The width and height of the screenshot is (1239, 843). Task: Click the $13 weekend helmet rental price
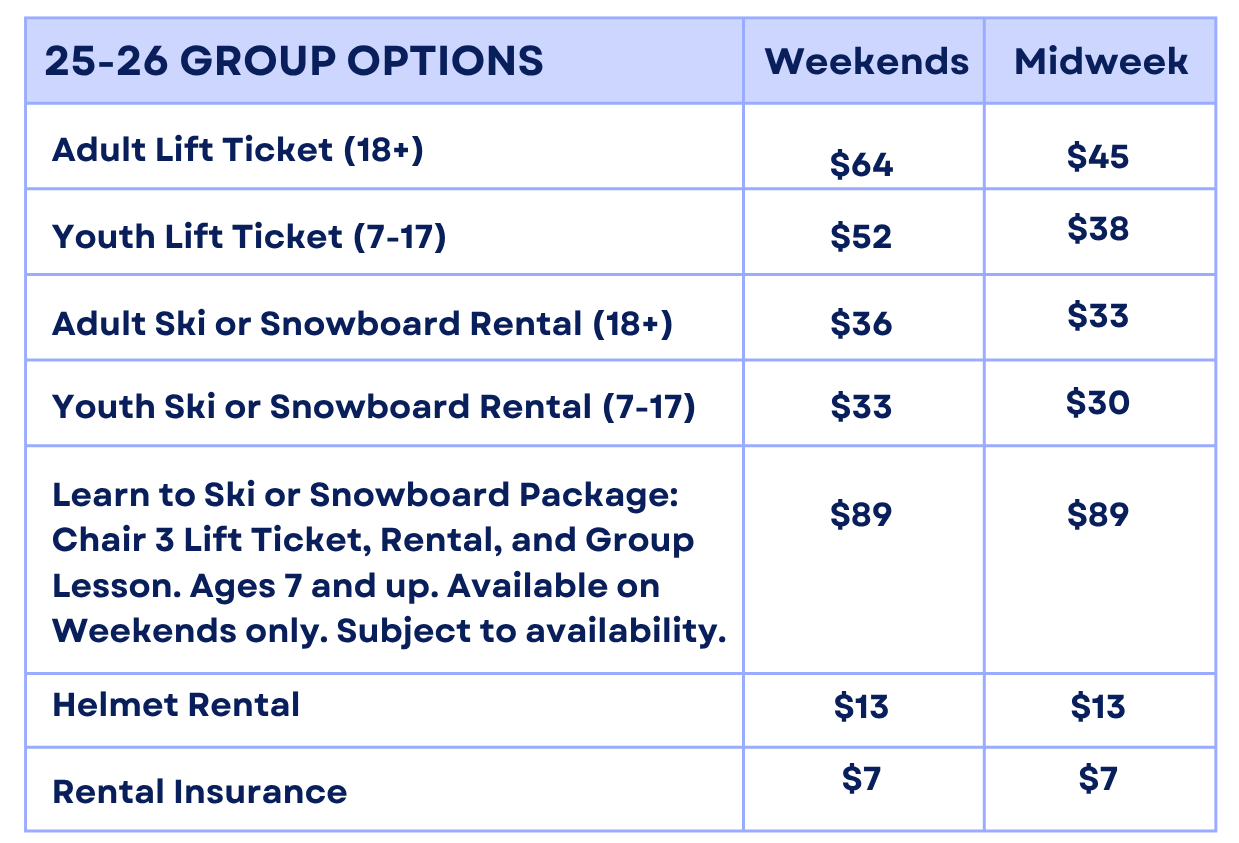pos(861,706)
